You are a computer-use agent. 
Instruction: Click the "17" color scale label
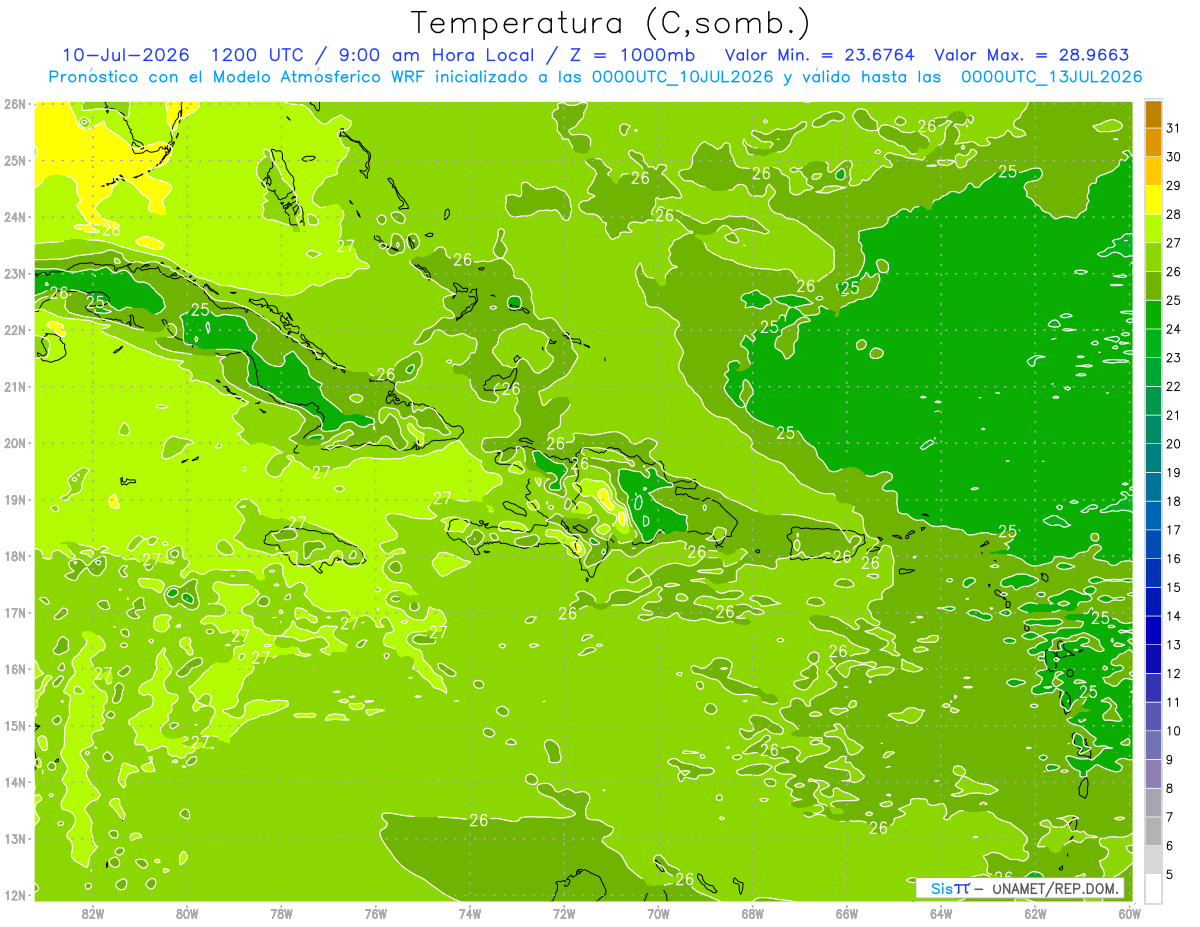tap(1174, 529)
